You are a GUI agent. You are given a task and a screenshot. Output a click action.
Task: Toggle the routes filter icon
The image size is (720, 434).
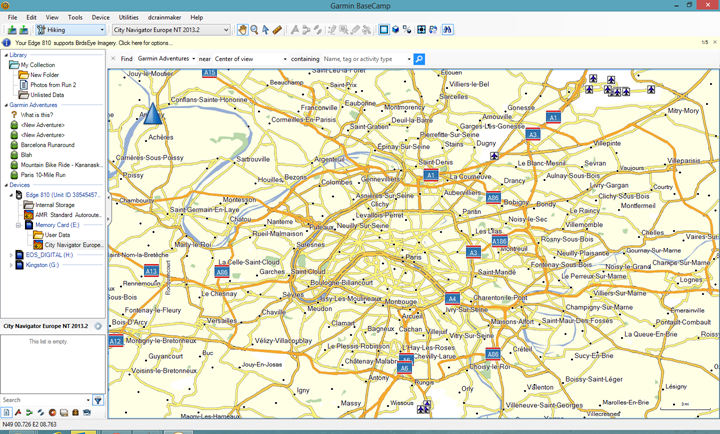[x=29, y=412]
